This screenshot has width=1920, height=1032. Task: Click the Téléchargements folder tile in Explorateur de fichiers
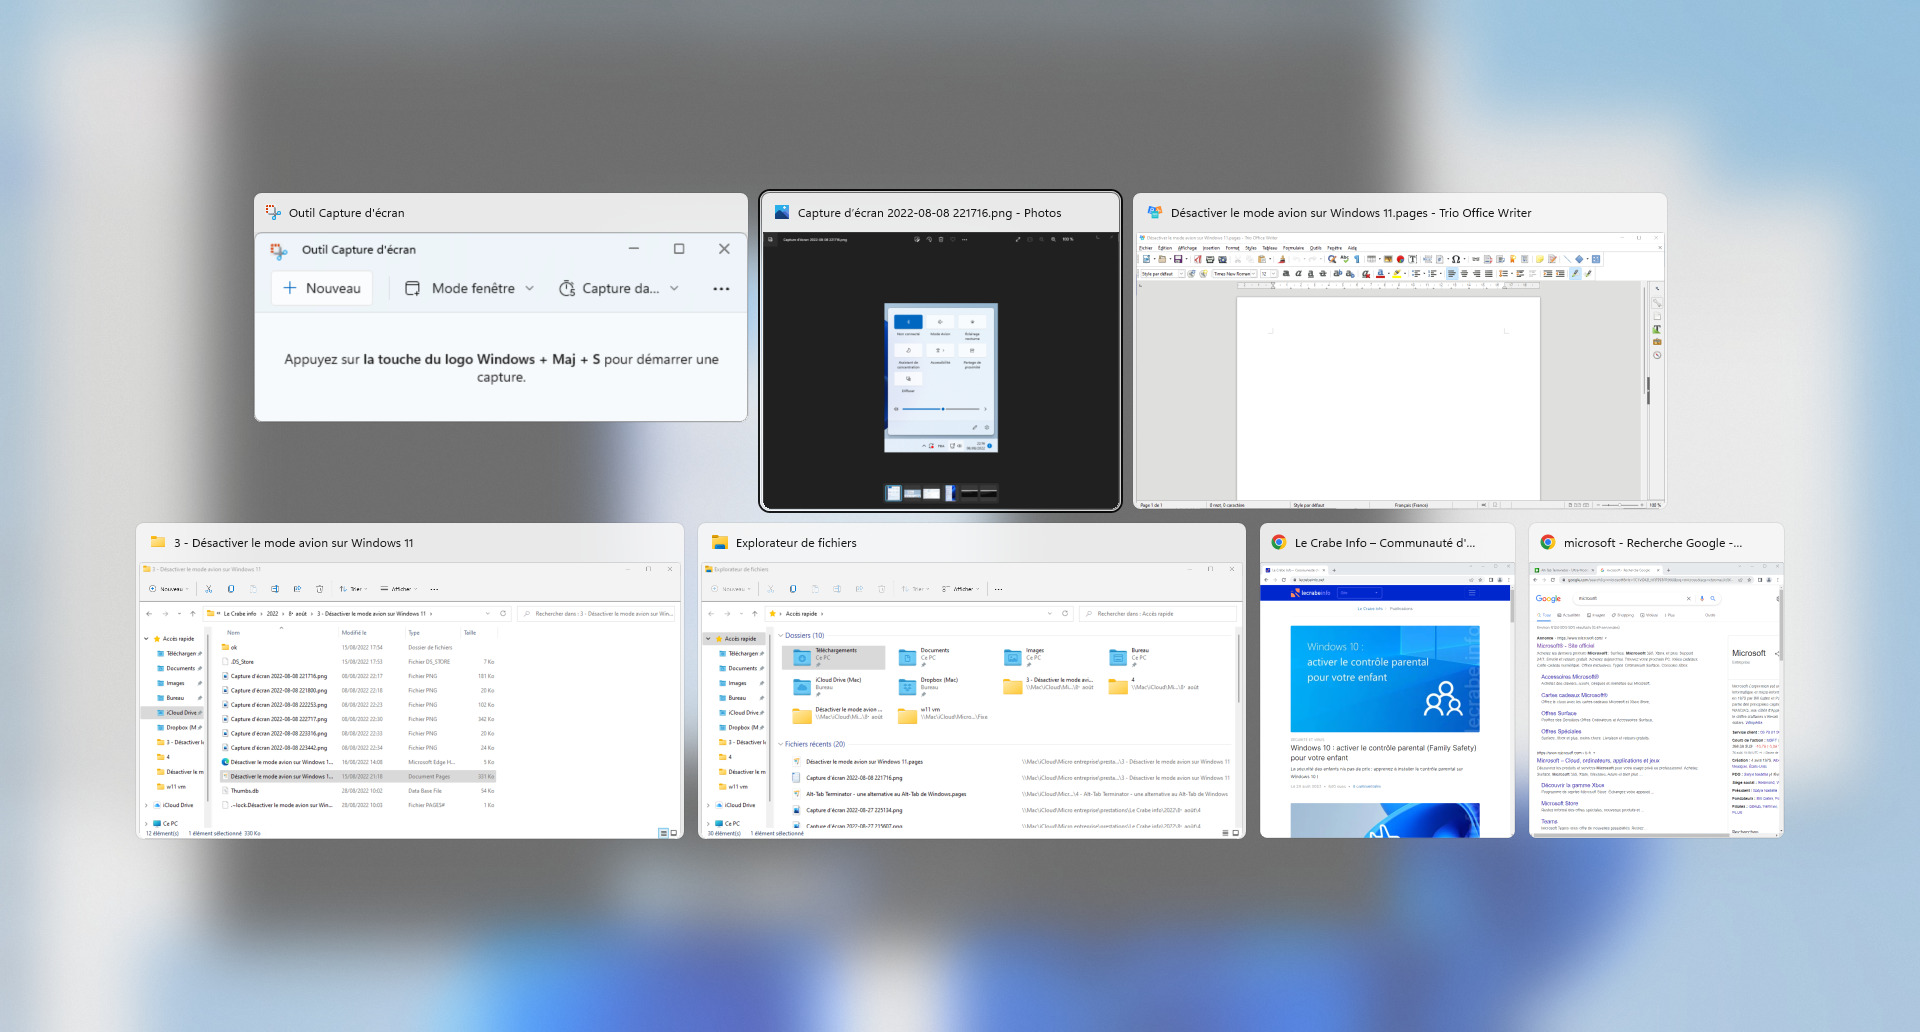tap(834, 656)
